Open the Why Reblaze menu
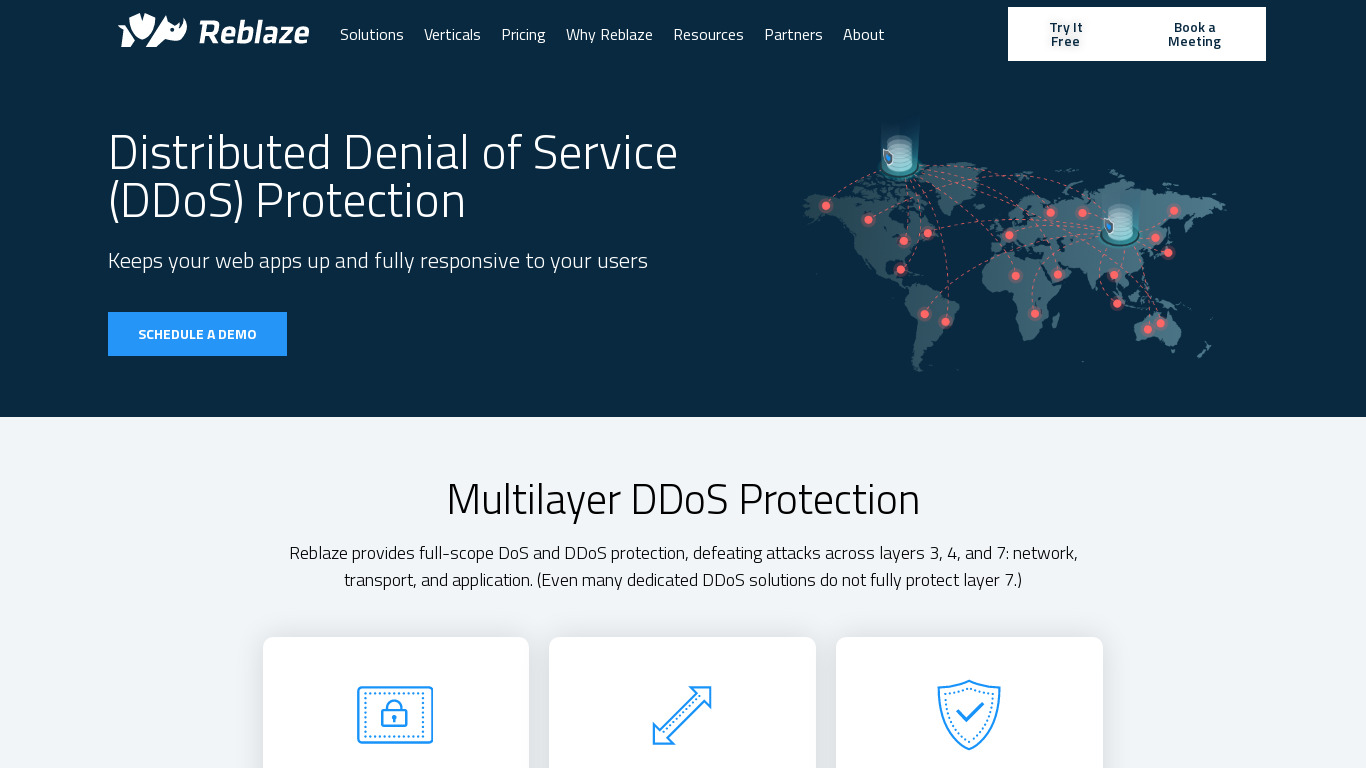 point(609,35)
